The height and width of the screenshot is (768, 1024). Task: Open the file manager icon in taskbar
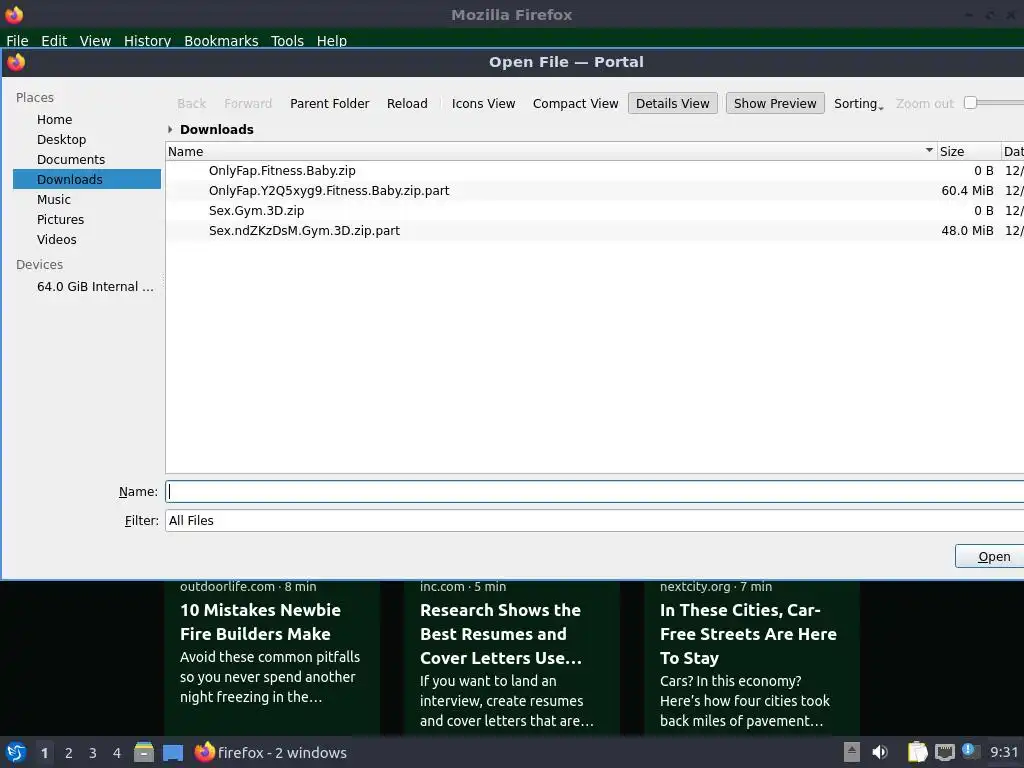coord(144,752)
